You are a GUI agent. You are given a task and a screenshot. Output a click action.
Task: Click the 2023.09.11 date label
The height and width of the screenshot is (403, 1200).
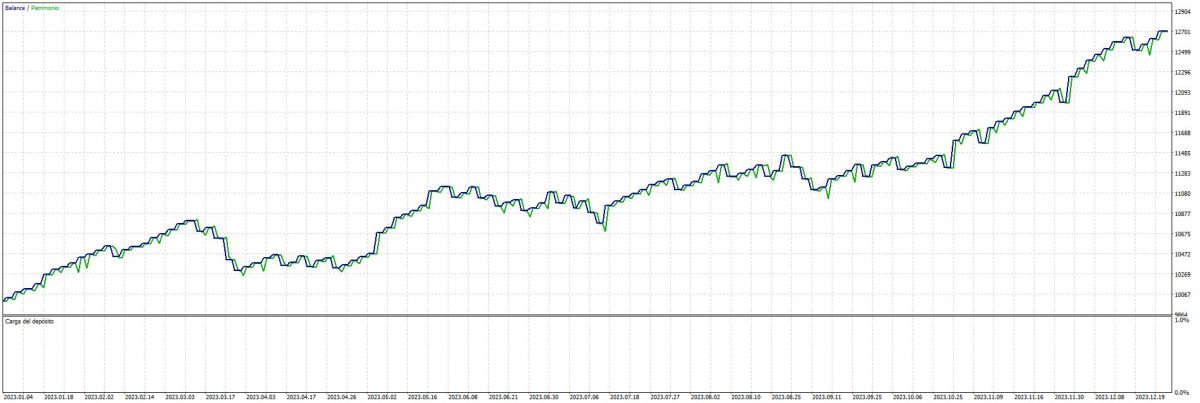[x=832, y=397]
